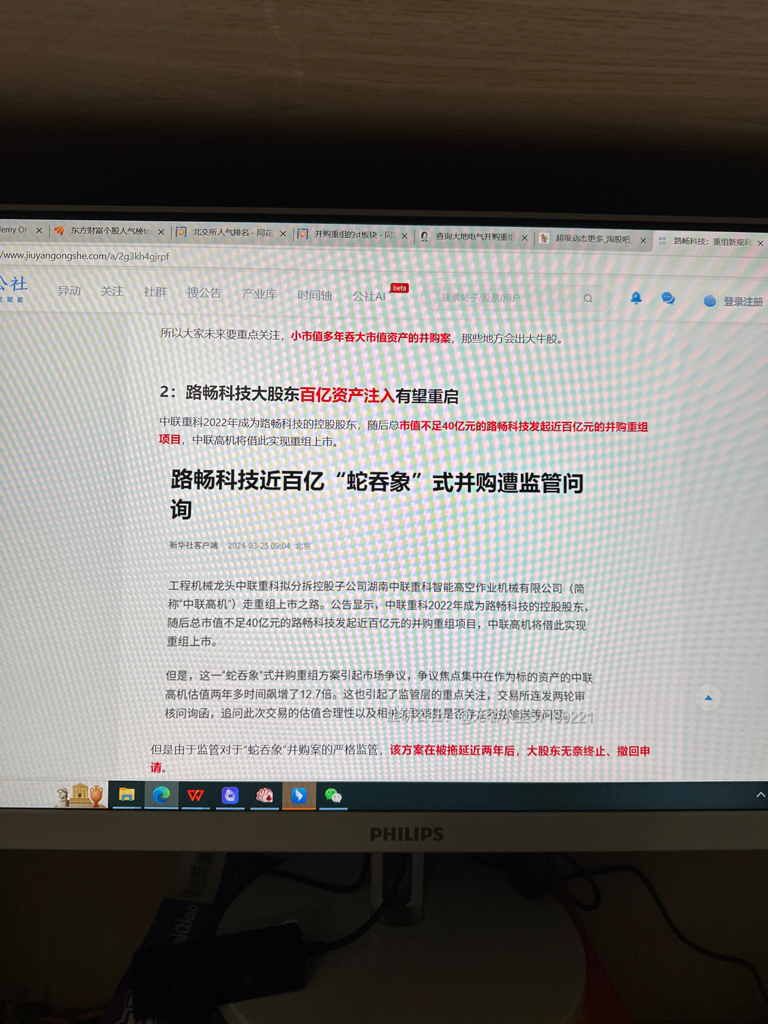
Task: Click the source label 新华社客户端
Action: (x=193, y=545)
